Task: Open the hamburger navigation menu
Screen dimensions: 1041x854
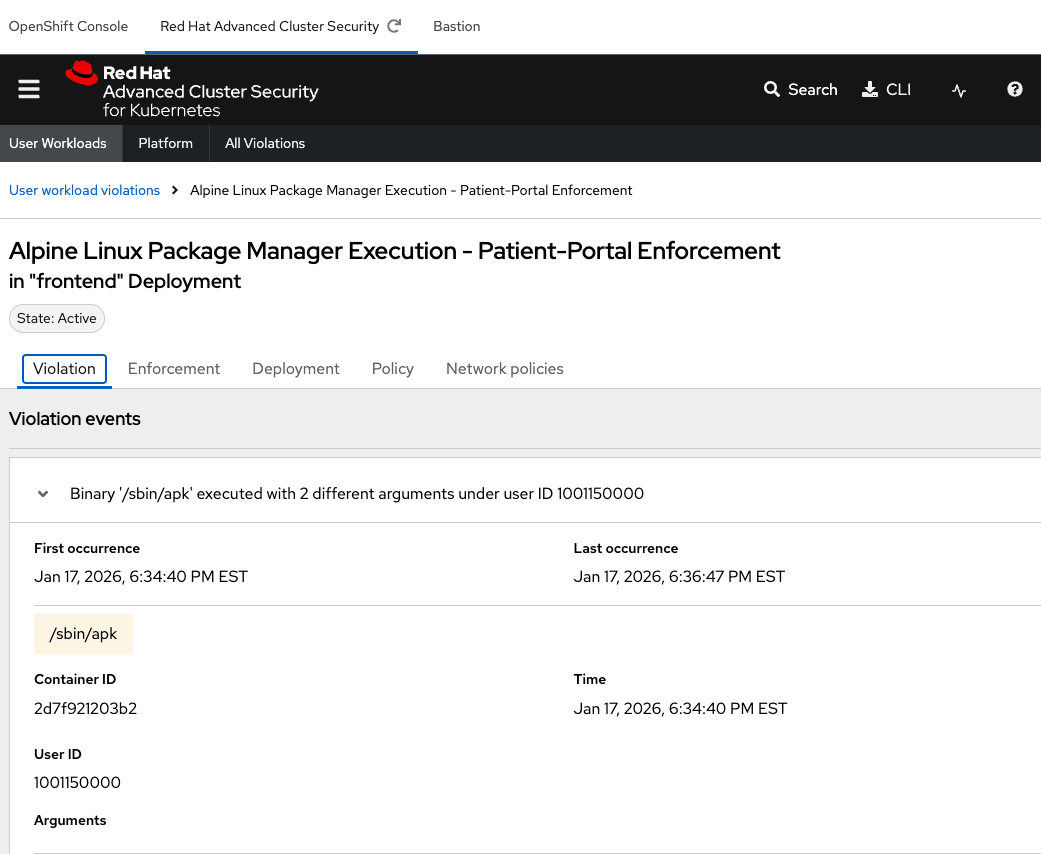Action: coord(29,90)
